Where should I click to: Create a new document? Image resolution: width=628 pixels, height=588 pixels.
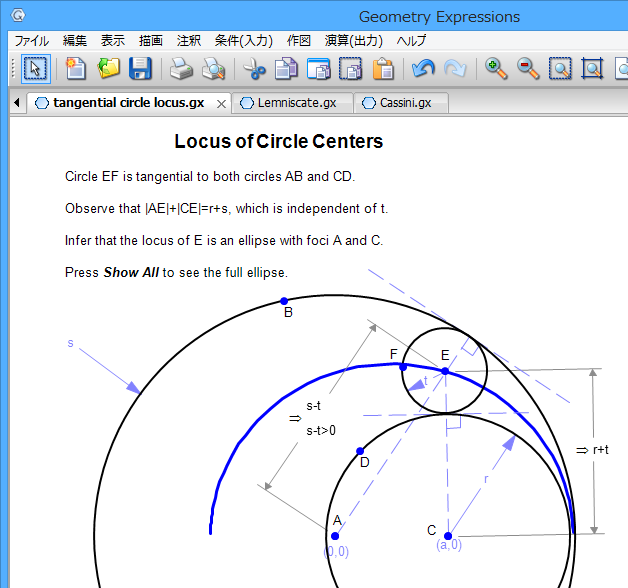coord(76,69)
